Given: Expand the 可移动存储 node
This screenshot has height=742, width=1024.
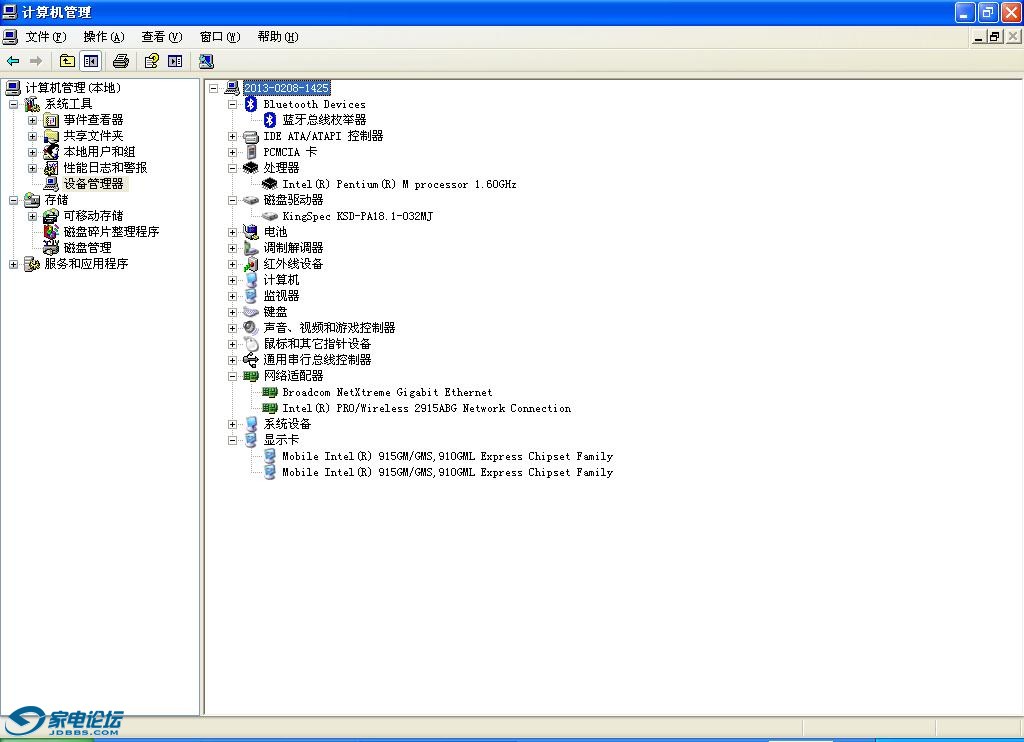Looking at the screenshot, I should pos(33,216).
